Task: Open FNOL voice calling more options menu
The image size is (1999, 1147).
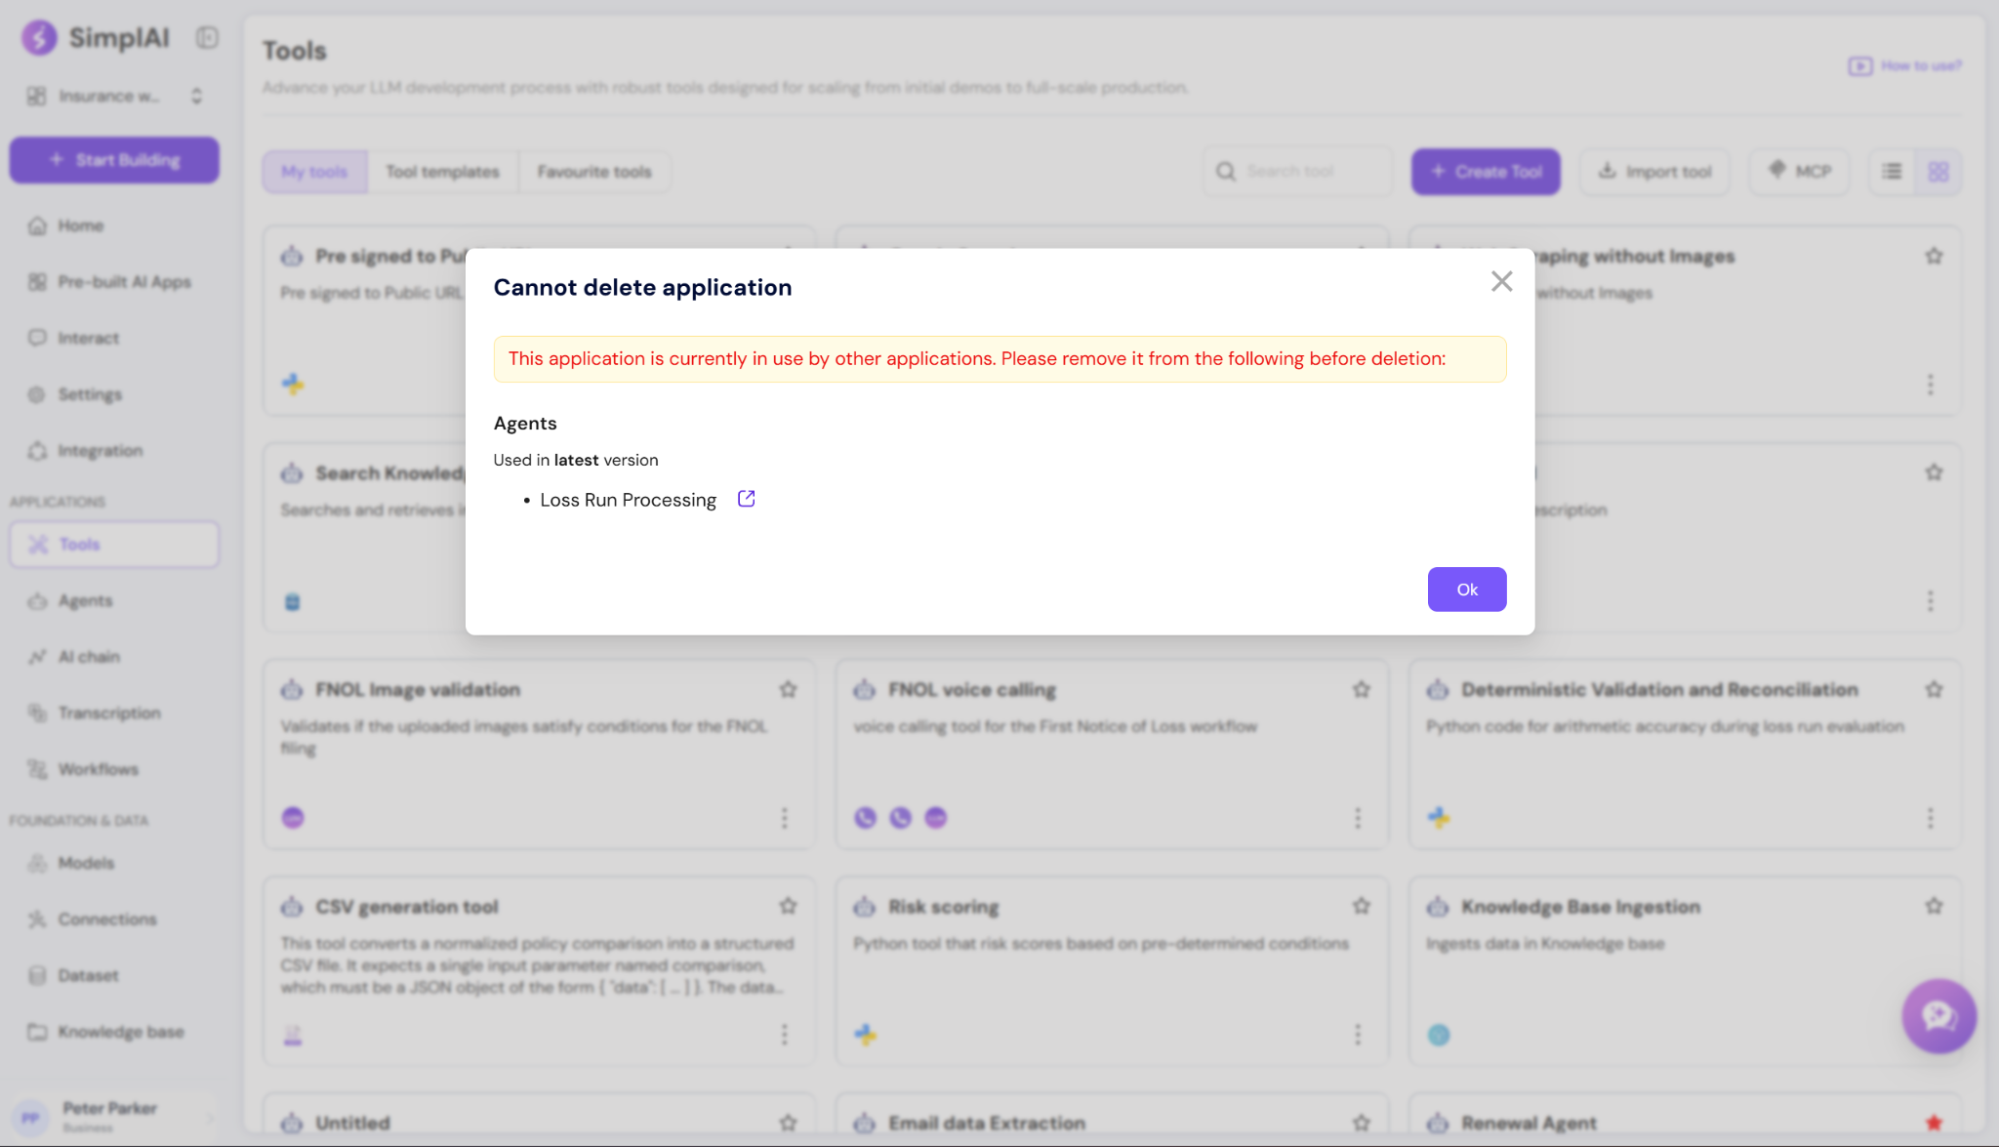Action: (1357, 818)
